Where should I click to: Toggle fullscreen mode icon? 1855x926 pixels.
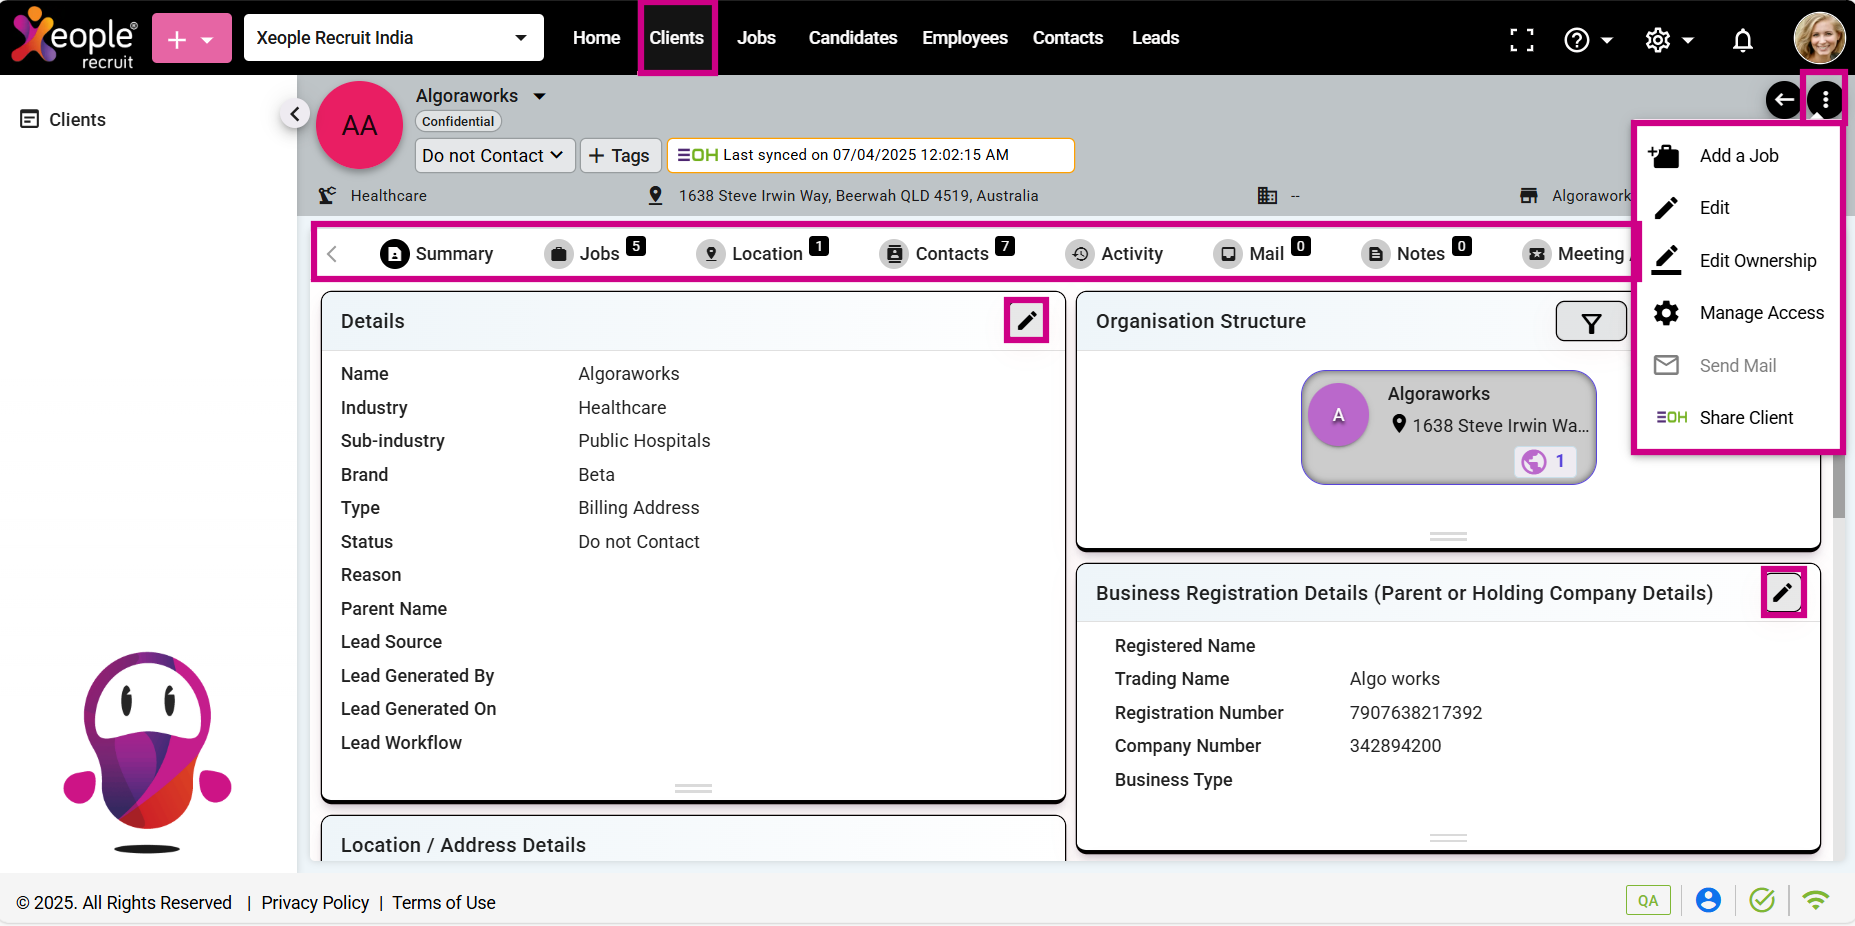1521,40
